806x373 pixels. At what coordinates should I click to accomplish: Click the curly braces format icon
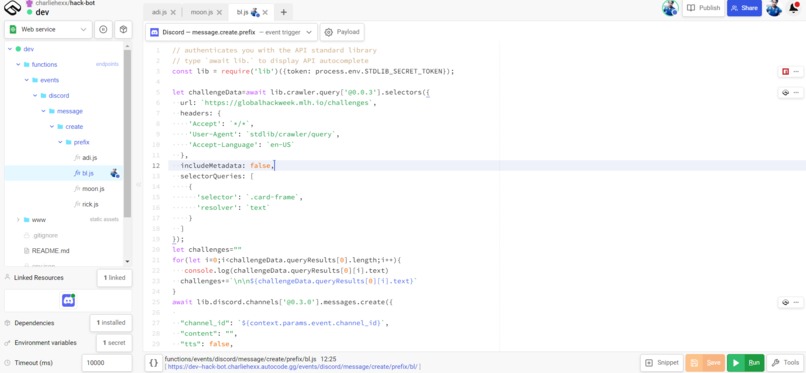153,363
